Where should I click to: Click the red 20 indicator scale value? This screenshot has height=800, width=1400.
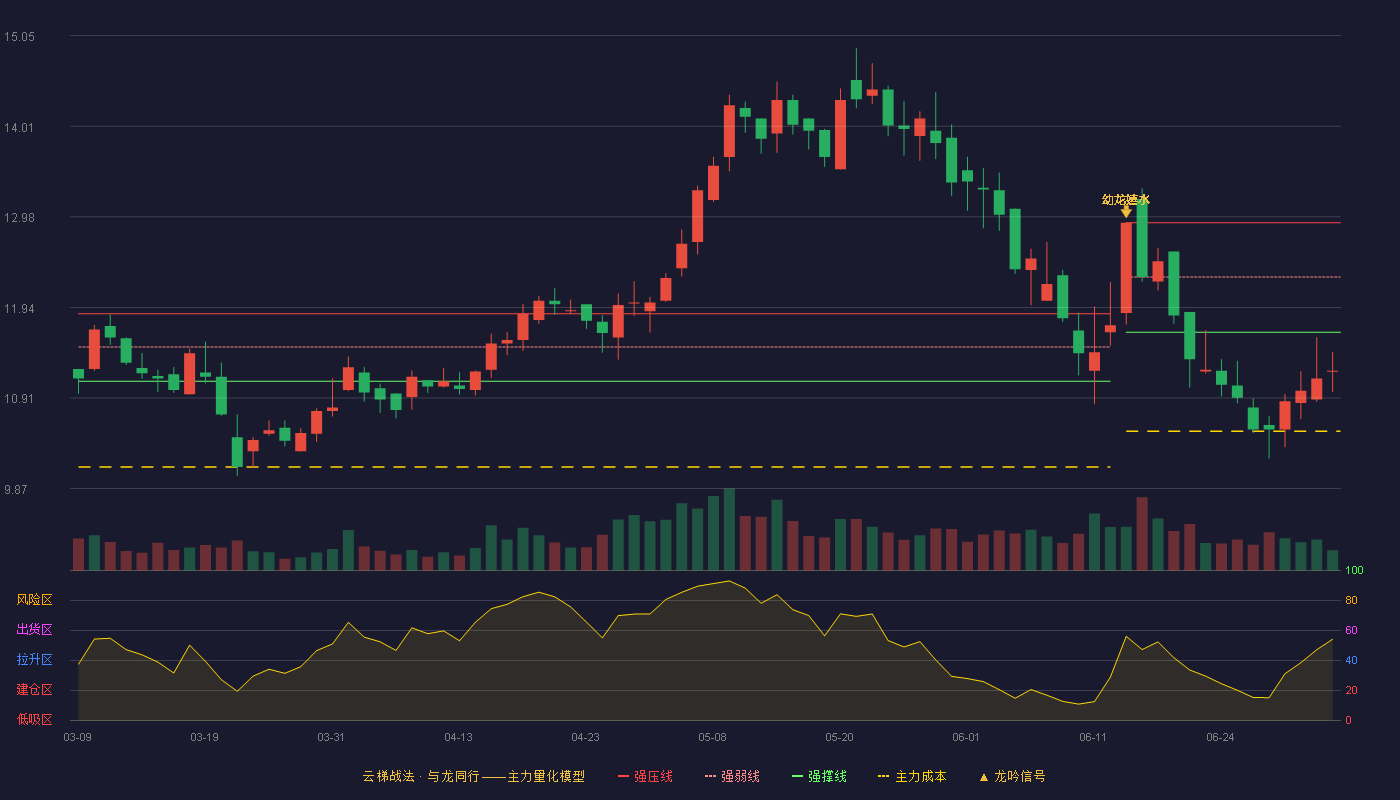[1351, 690]
